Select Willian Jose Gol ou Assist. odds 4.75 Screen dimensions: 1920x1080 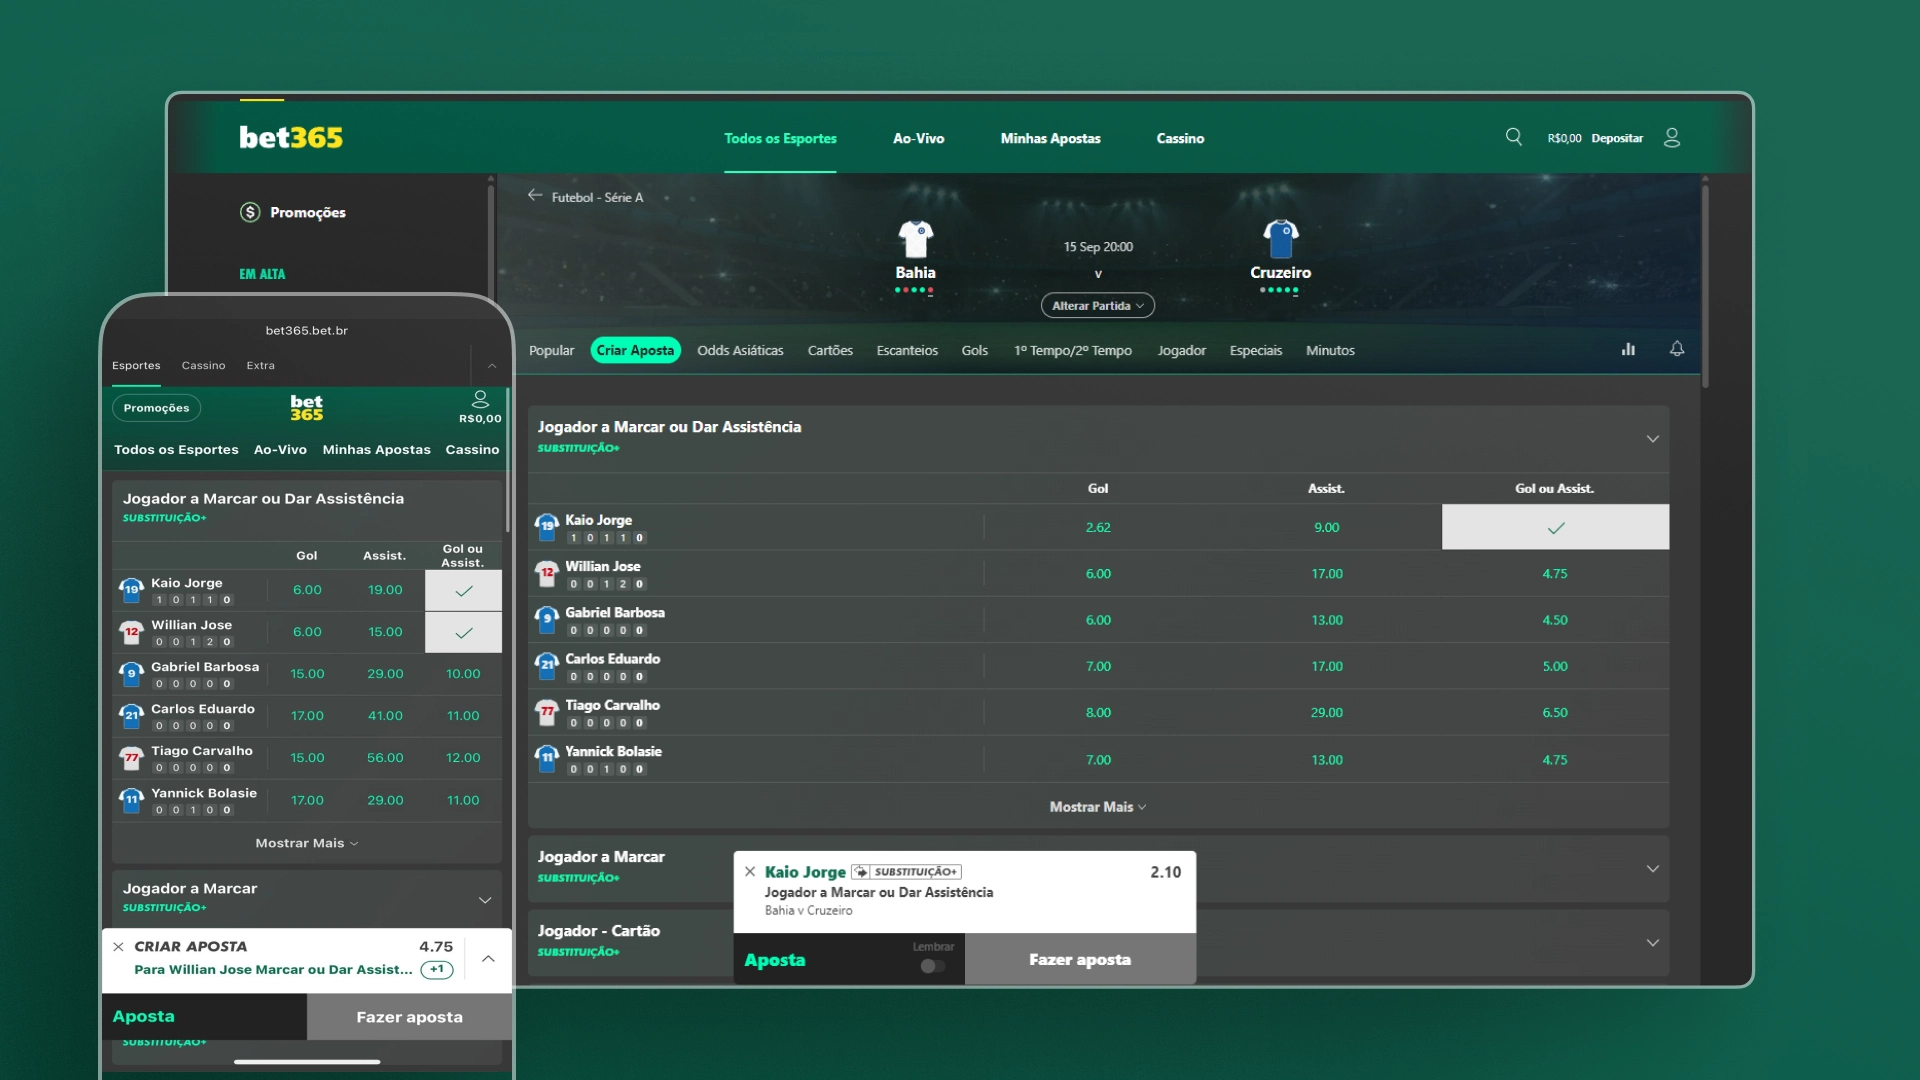pyautogui.click(x=1555, y=574)
